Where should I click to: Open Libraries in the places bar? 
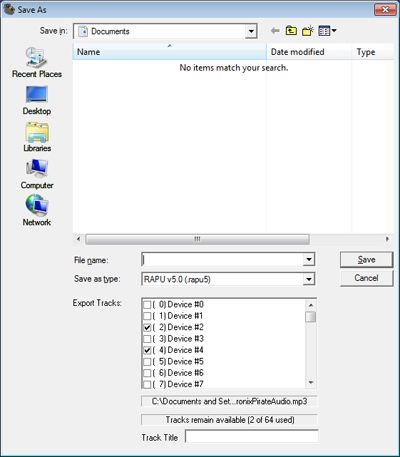(x=37, y=138)
